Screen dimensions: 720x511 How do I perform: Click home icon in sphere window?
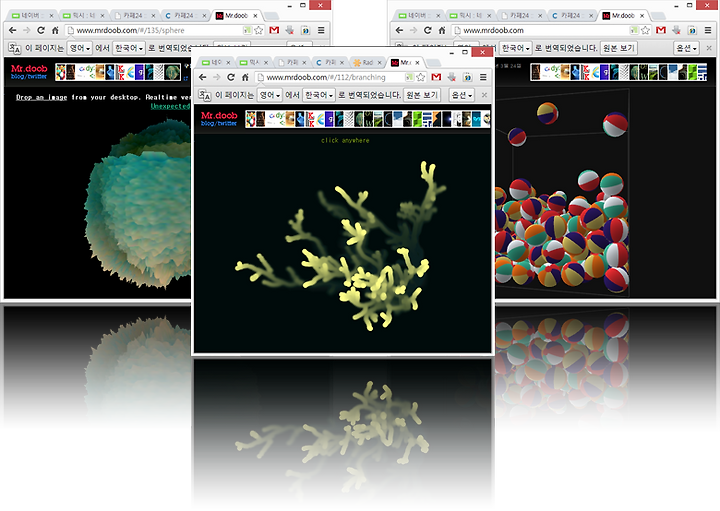point(55,30)
